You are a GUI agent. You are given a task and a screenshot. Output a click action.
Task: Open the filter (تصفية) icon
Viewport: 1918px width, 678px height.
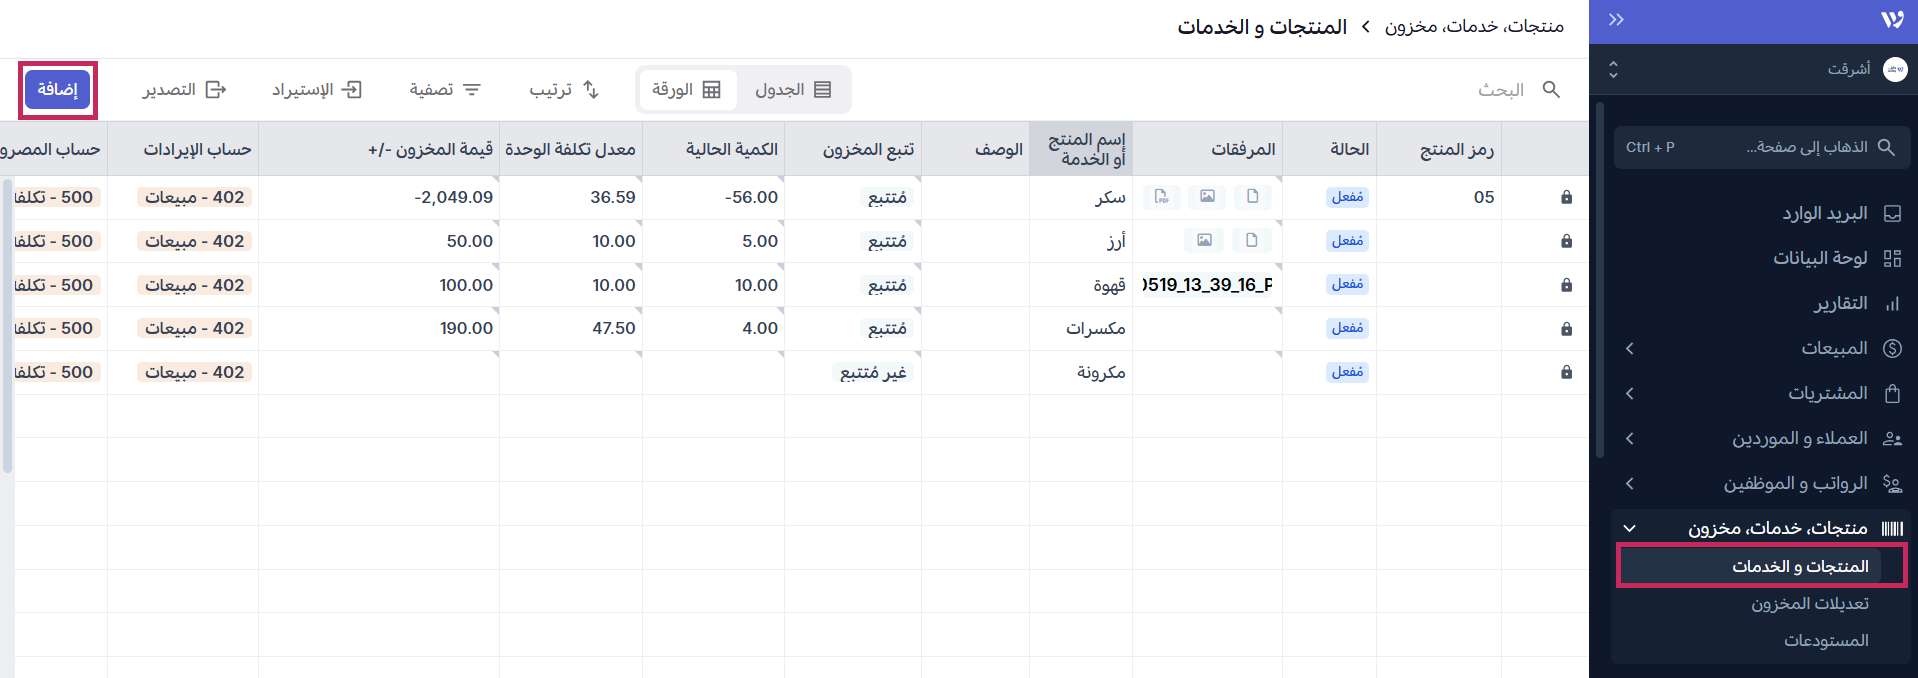tap(472, 90)
